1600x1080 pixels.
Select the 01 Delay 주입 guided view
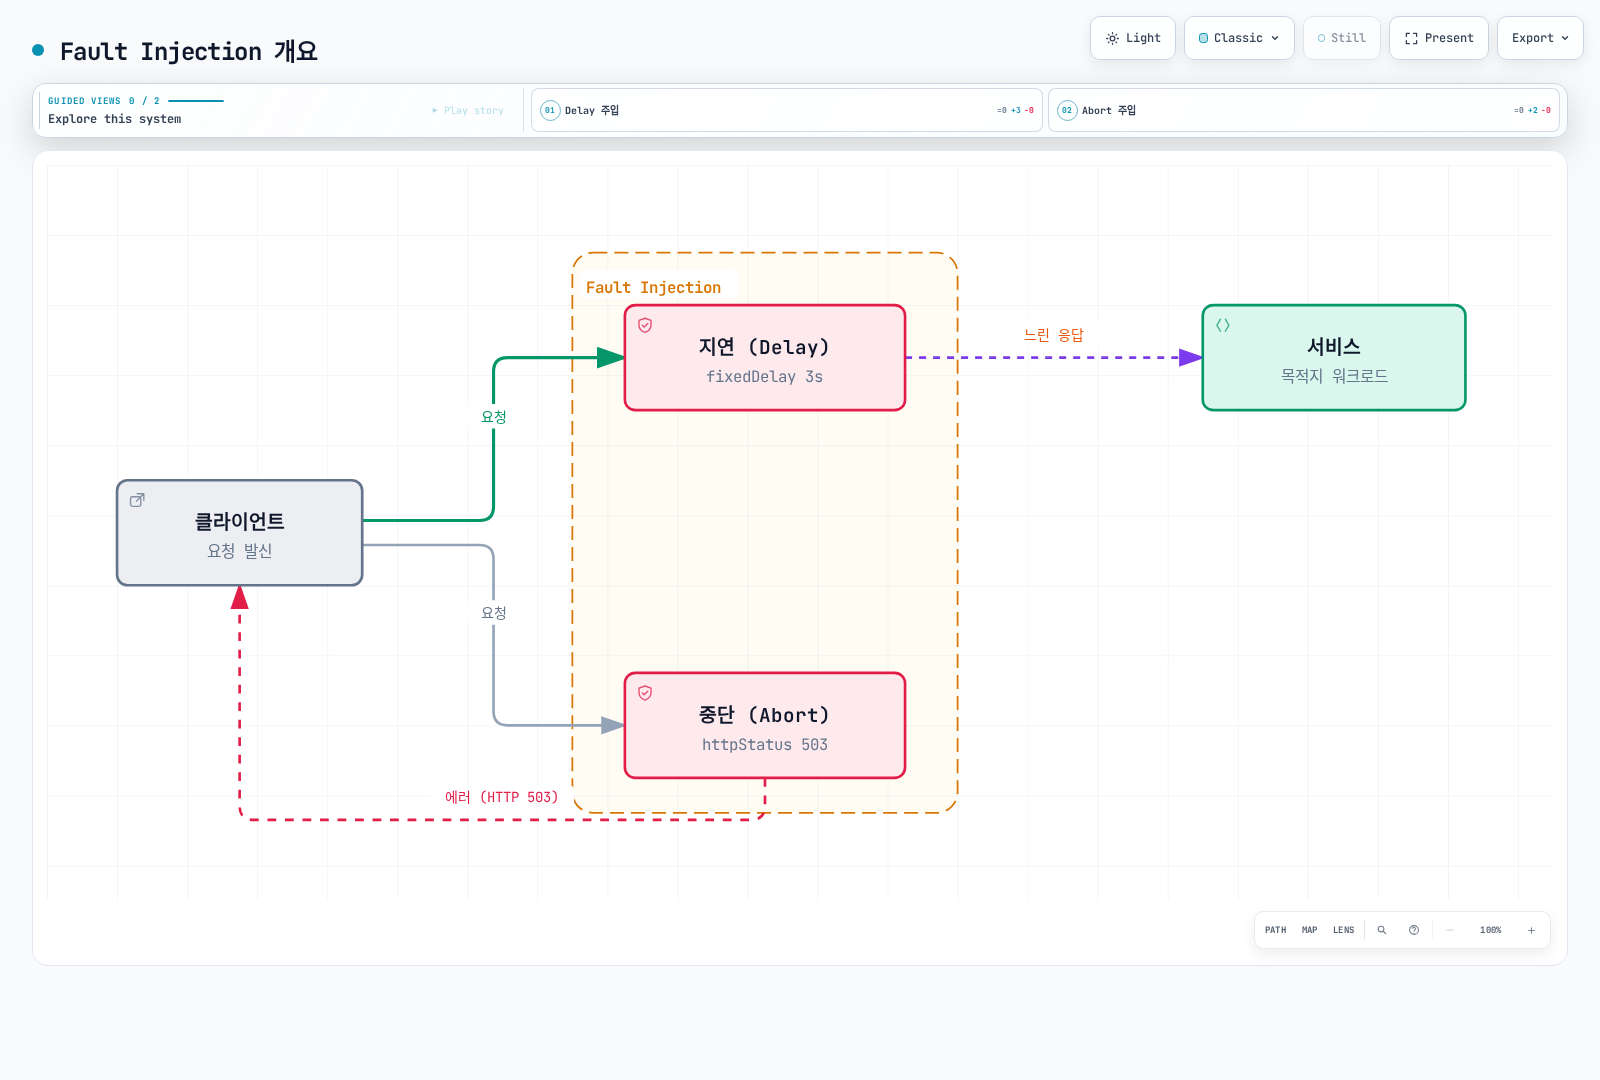(787, 110)
